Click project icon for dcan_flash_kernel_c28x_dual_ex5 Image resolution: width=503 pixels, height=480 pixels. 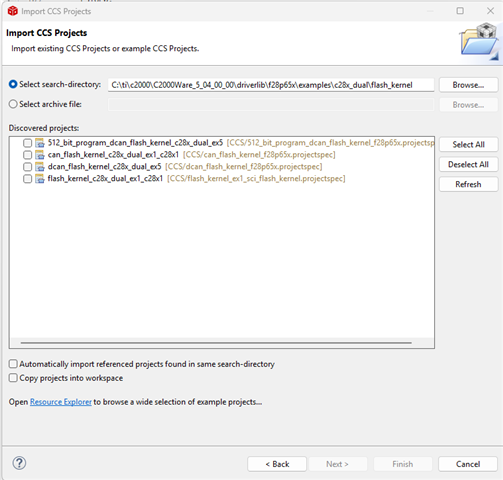40,167
